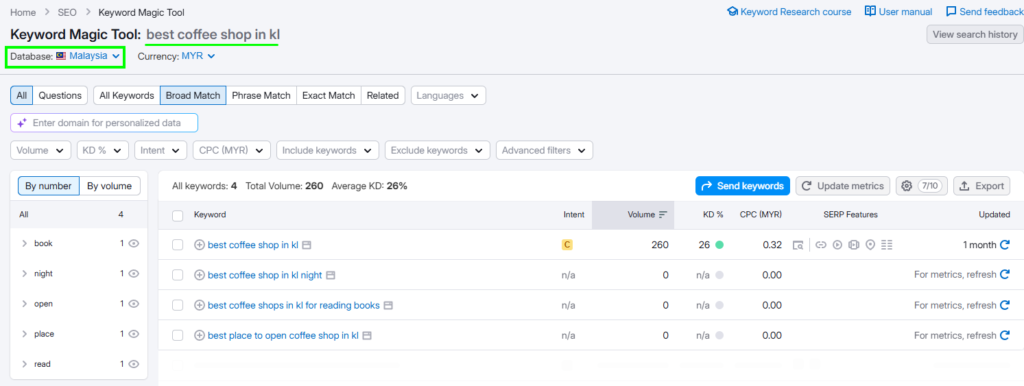Open column settings gear showing 7/10
Viewport: 1024px width, 386px height.
point(921,186)
